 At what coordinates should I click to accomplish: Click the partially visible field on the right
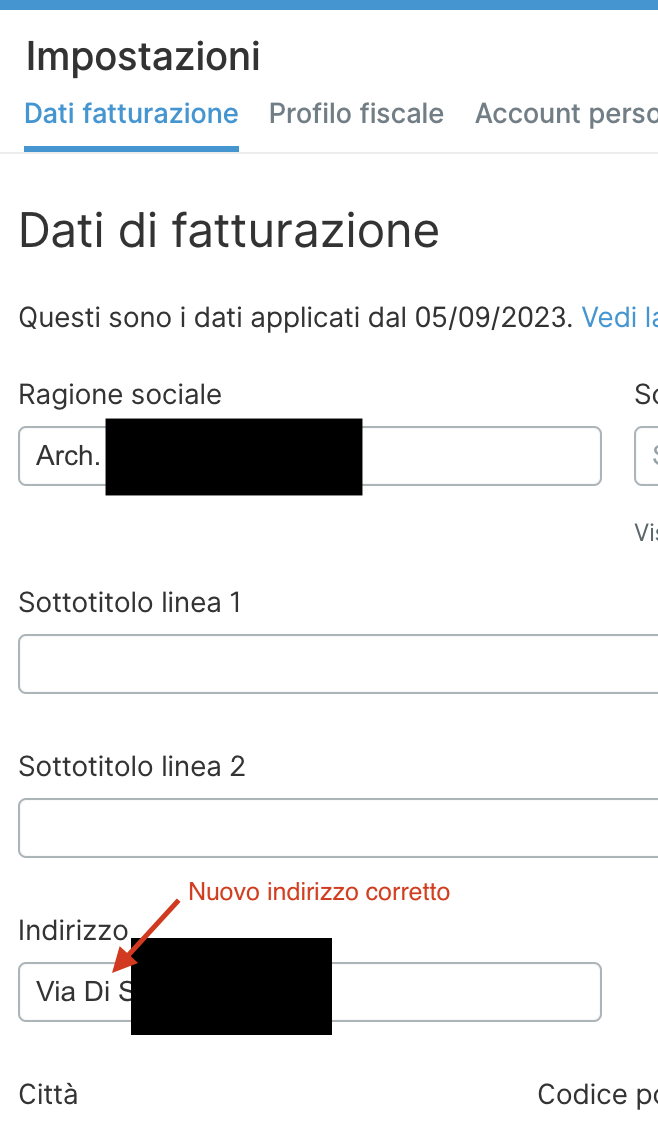pyautogui.click(x=650, y=456)
